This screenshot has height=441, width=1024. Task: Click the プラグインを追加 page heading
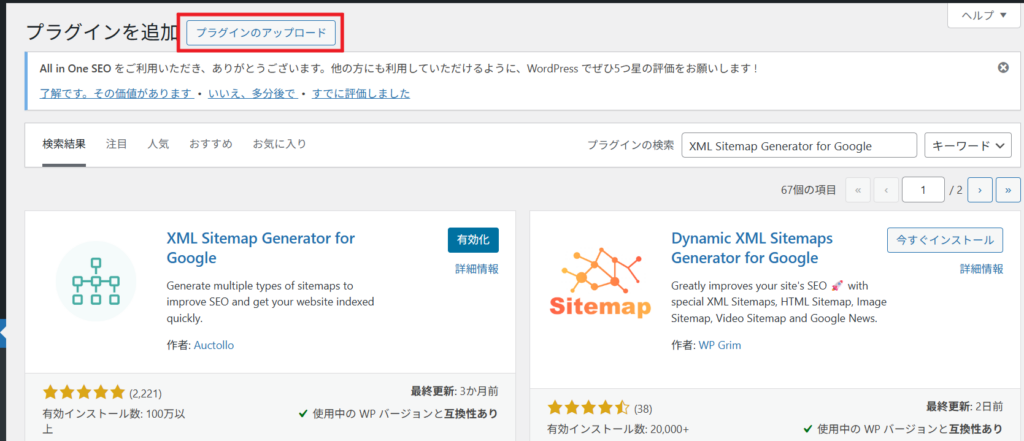click(102, 32)
